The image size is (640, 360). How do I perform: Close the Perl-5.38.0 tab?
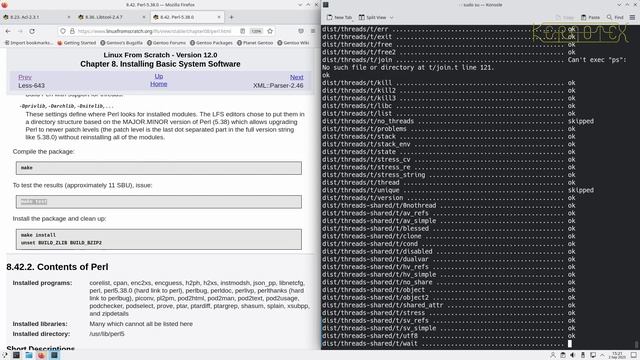[219, 17]
